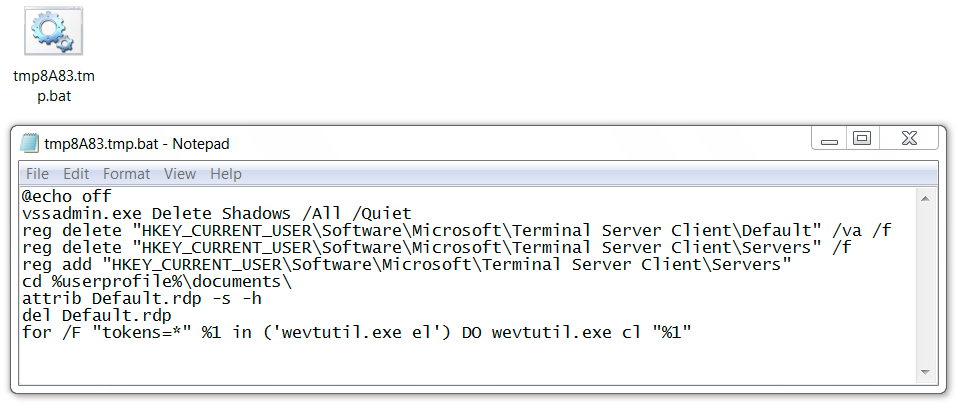
Task: Select the tmp8A83.tmp.bat gear file icon
Action: (54, 32)
